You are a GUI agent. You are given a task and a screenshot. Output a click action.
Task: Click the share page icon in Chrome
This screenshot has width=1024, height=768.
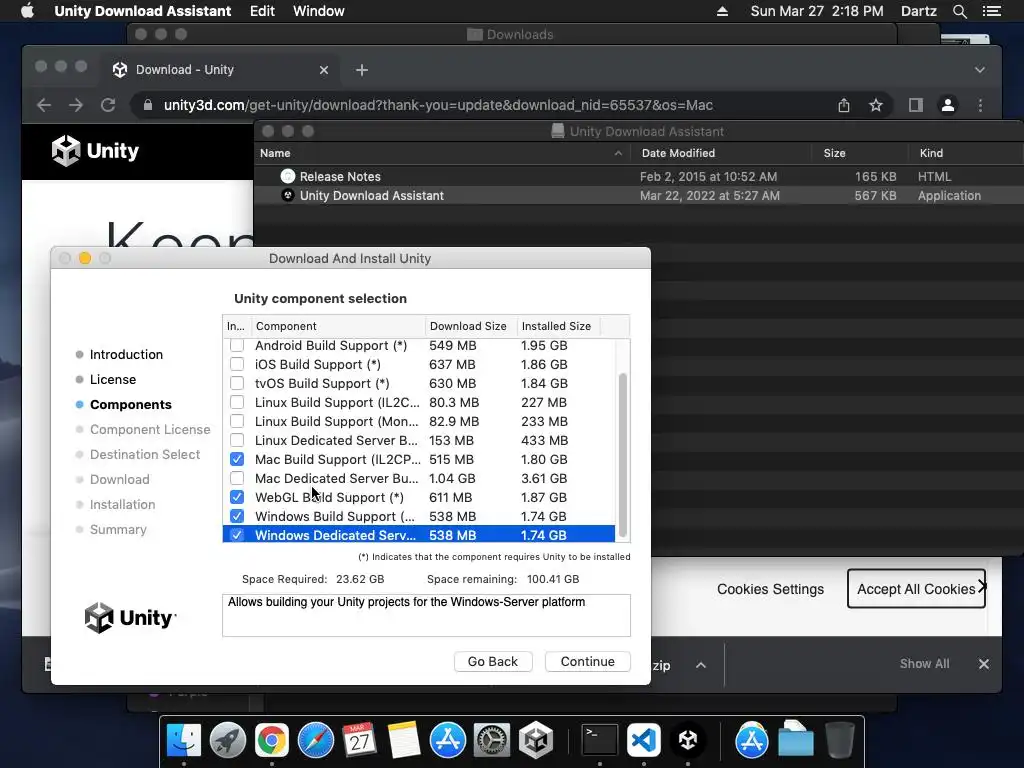pos(844,105)
